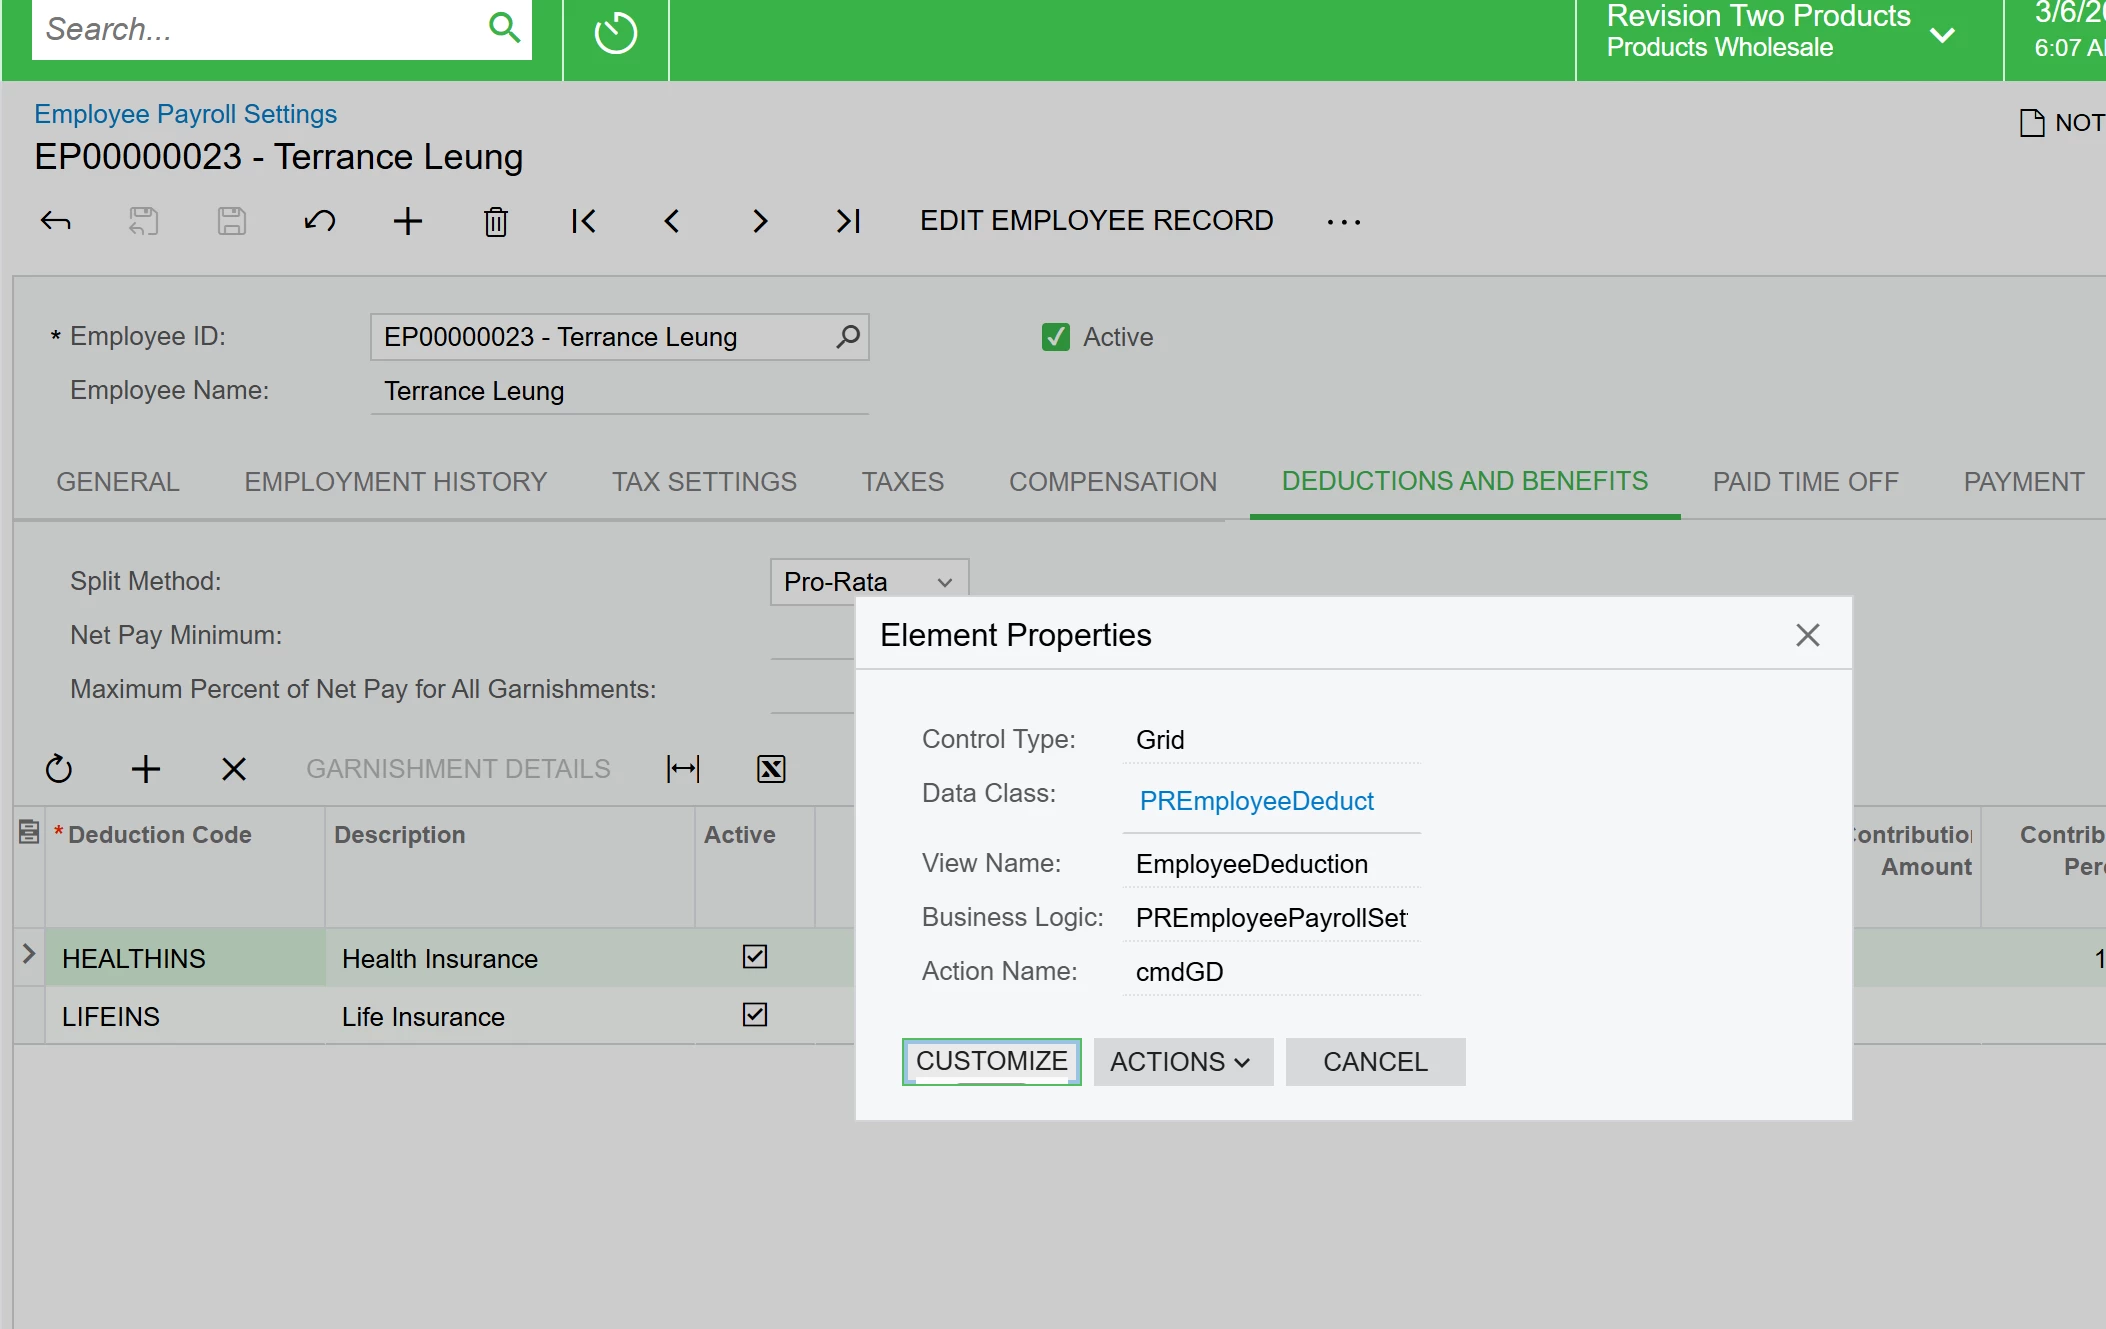Open the COMPENSATION tab
Image resolution: width=2106 pixels, height=1329 pixels.
[x=1112, y=482]
